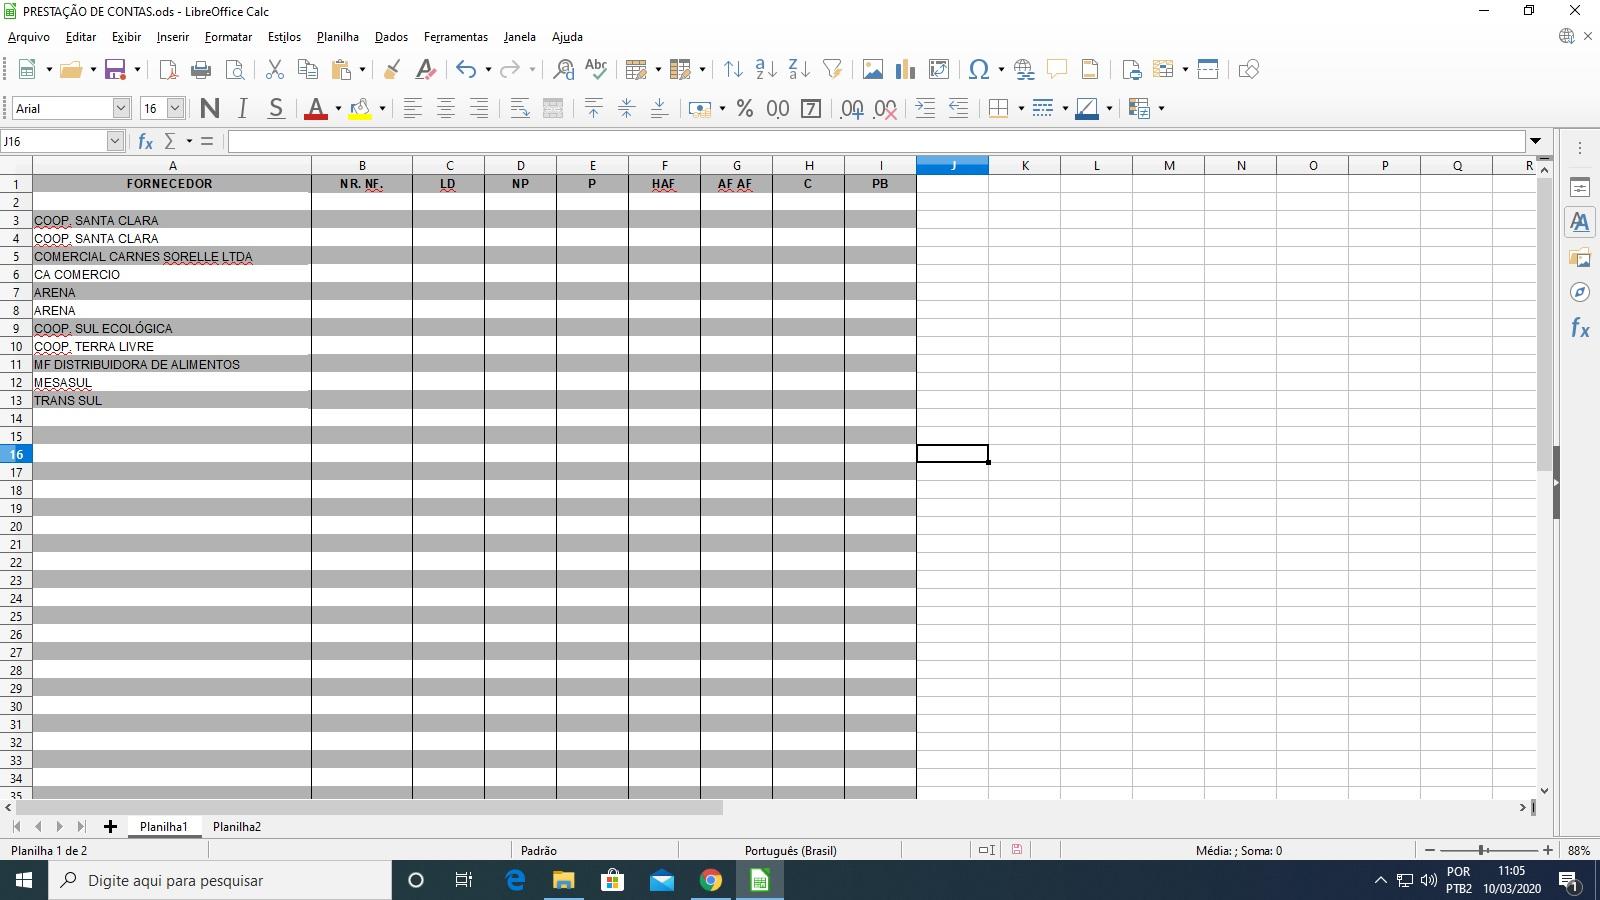Image resolution: width=1600 pixels, height=900 pixels.
Task: Define the print area
Action: coord(1131,69)
